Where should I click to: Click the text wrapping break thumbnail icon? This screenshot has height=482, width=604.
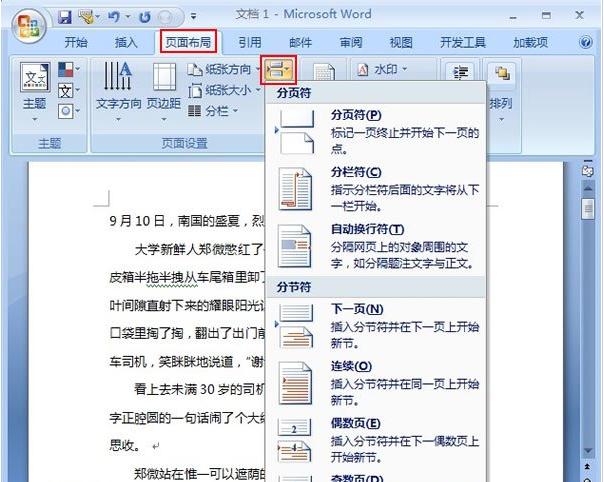(x=295, y=246)
